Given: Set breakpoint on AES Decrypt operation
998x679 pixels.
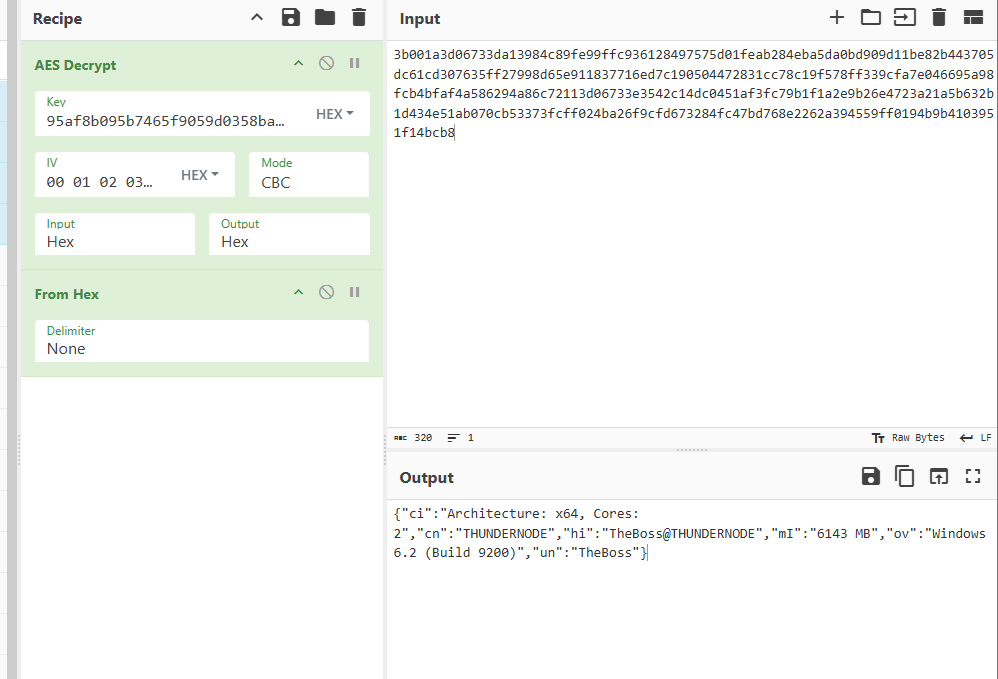Looking at the screenshot, I should [354, 64].
